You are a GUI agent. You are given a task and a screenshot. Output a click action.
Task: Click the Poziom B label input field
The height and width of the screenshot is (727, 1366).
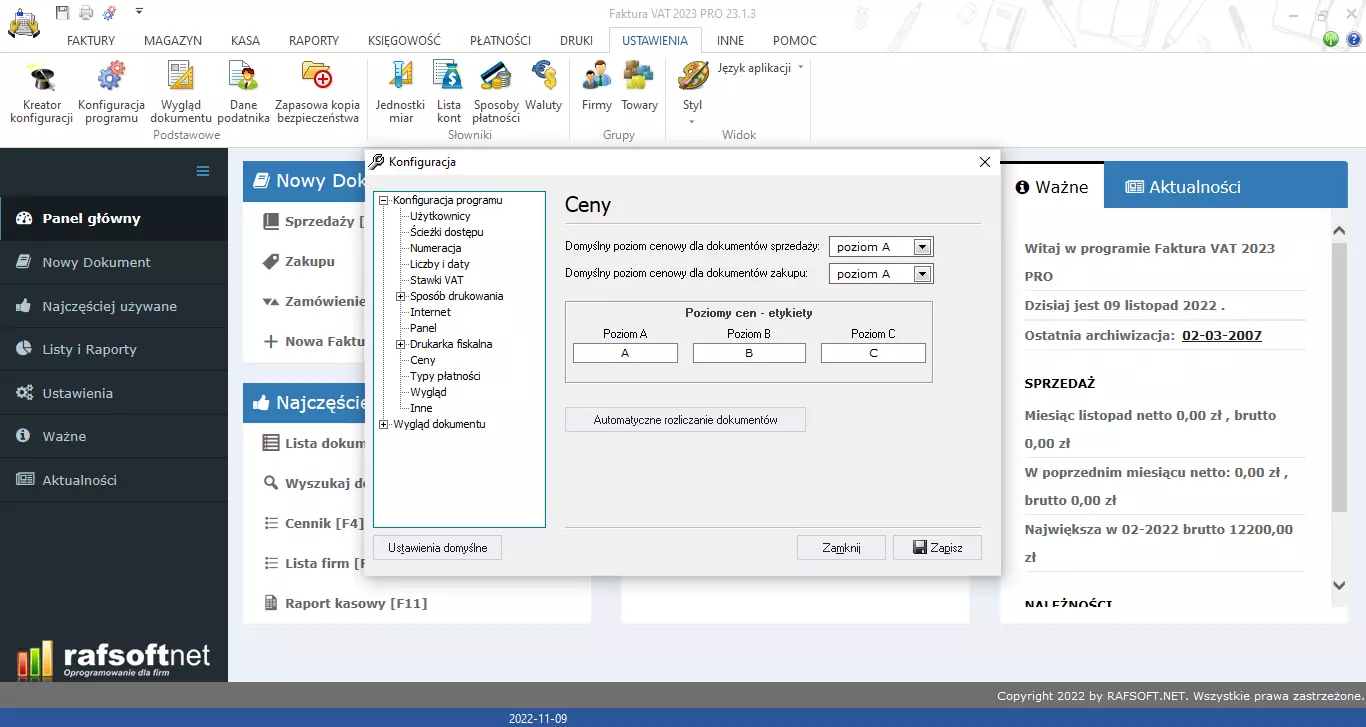[x=749, y=352]
